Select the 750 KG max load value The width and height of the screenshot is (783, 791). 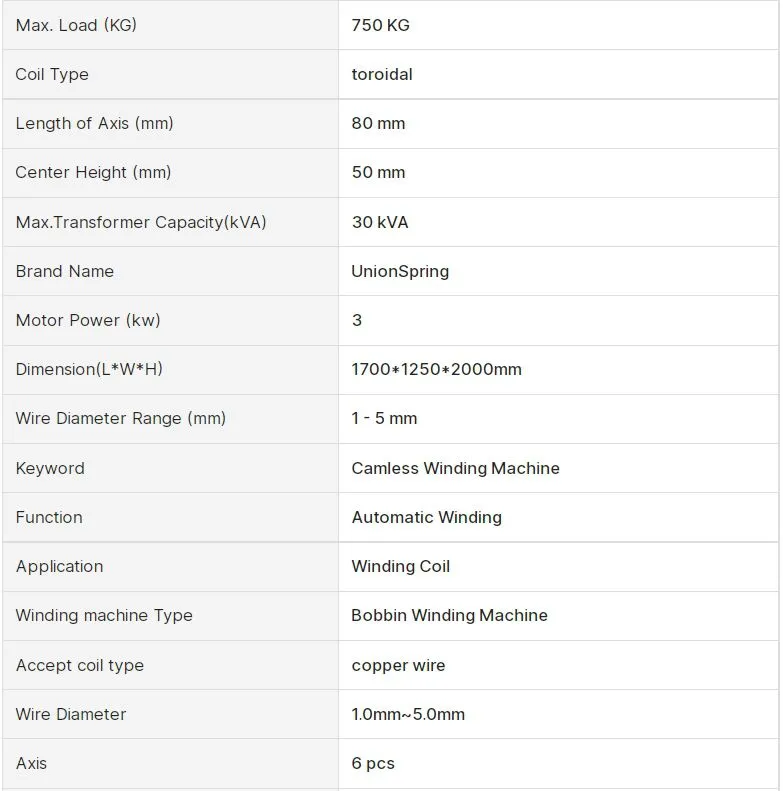(380, 25)
